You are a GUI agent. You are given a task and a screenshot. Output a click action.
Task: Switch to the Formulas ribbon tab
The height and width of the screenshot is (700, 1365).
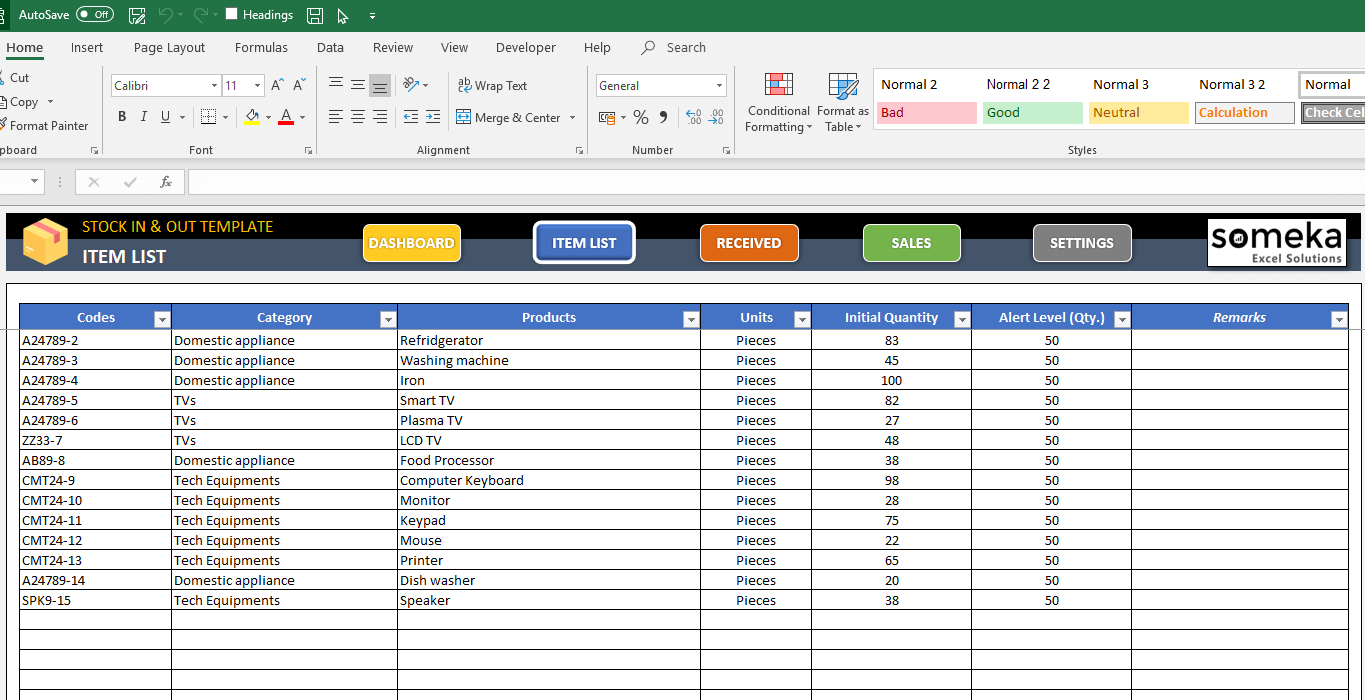261,47
